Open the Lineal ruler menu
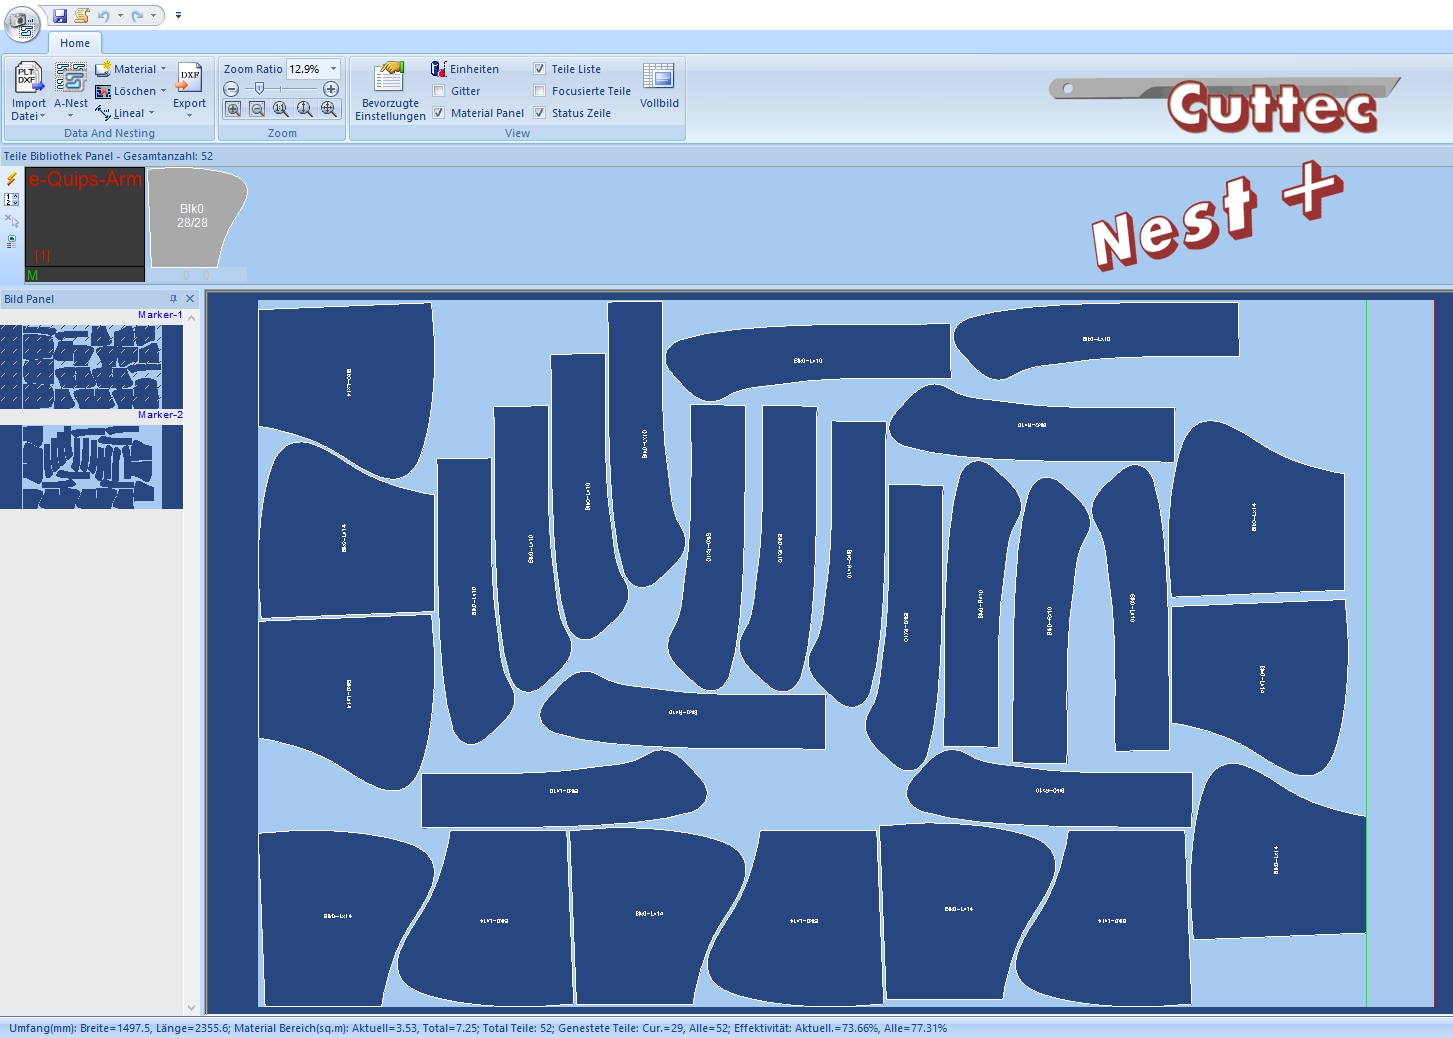Screen dimensions: 1453x1038 coord(125,113)
